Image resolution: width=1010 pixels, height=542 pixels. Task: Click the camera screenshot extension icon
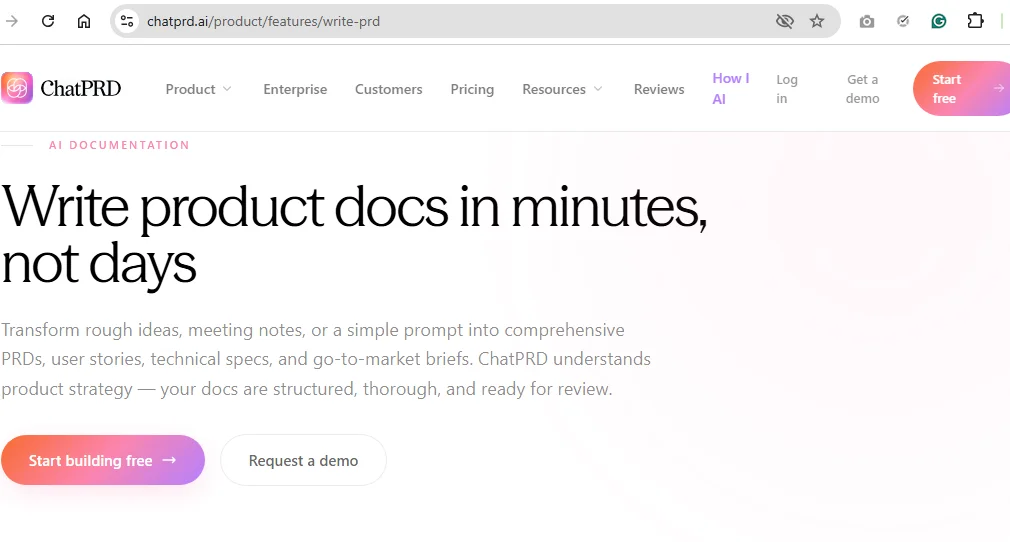pyautogui.click(x=867, y=21)
